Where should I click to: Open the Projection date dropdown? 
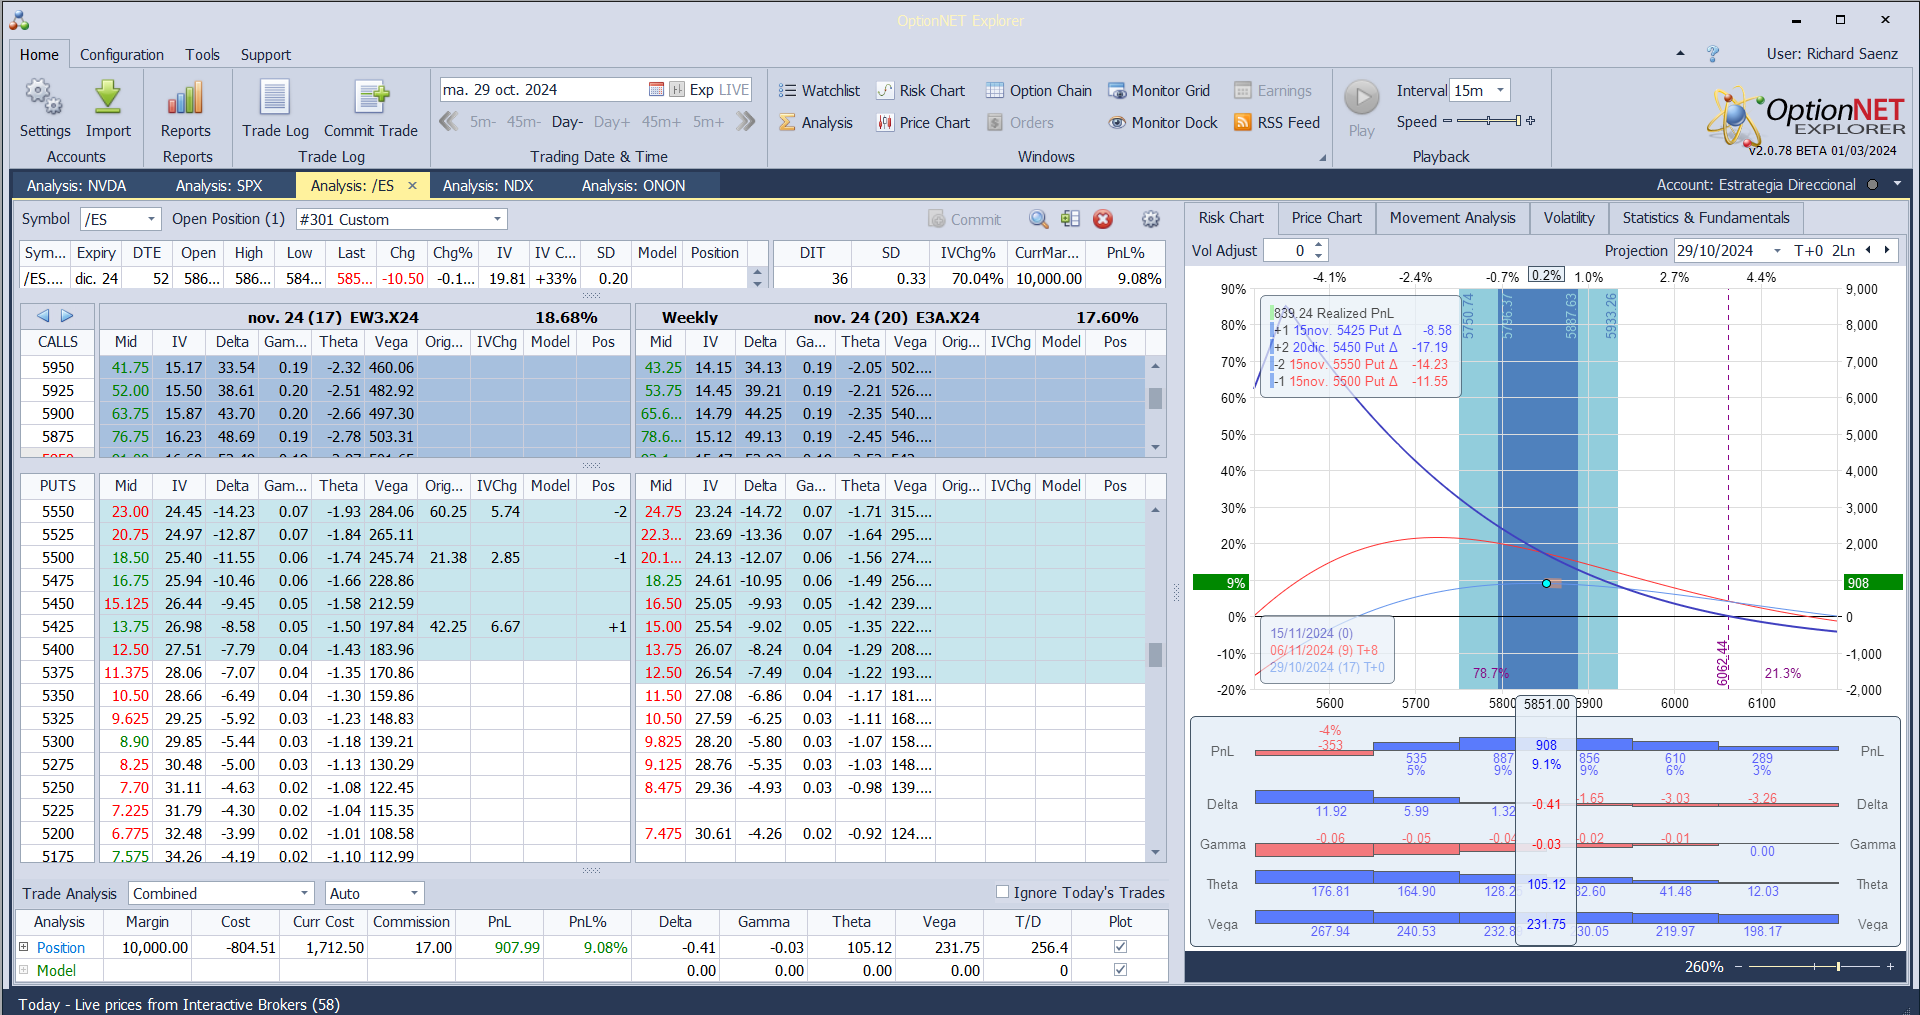pos(1777,250)
